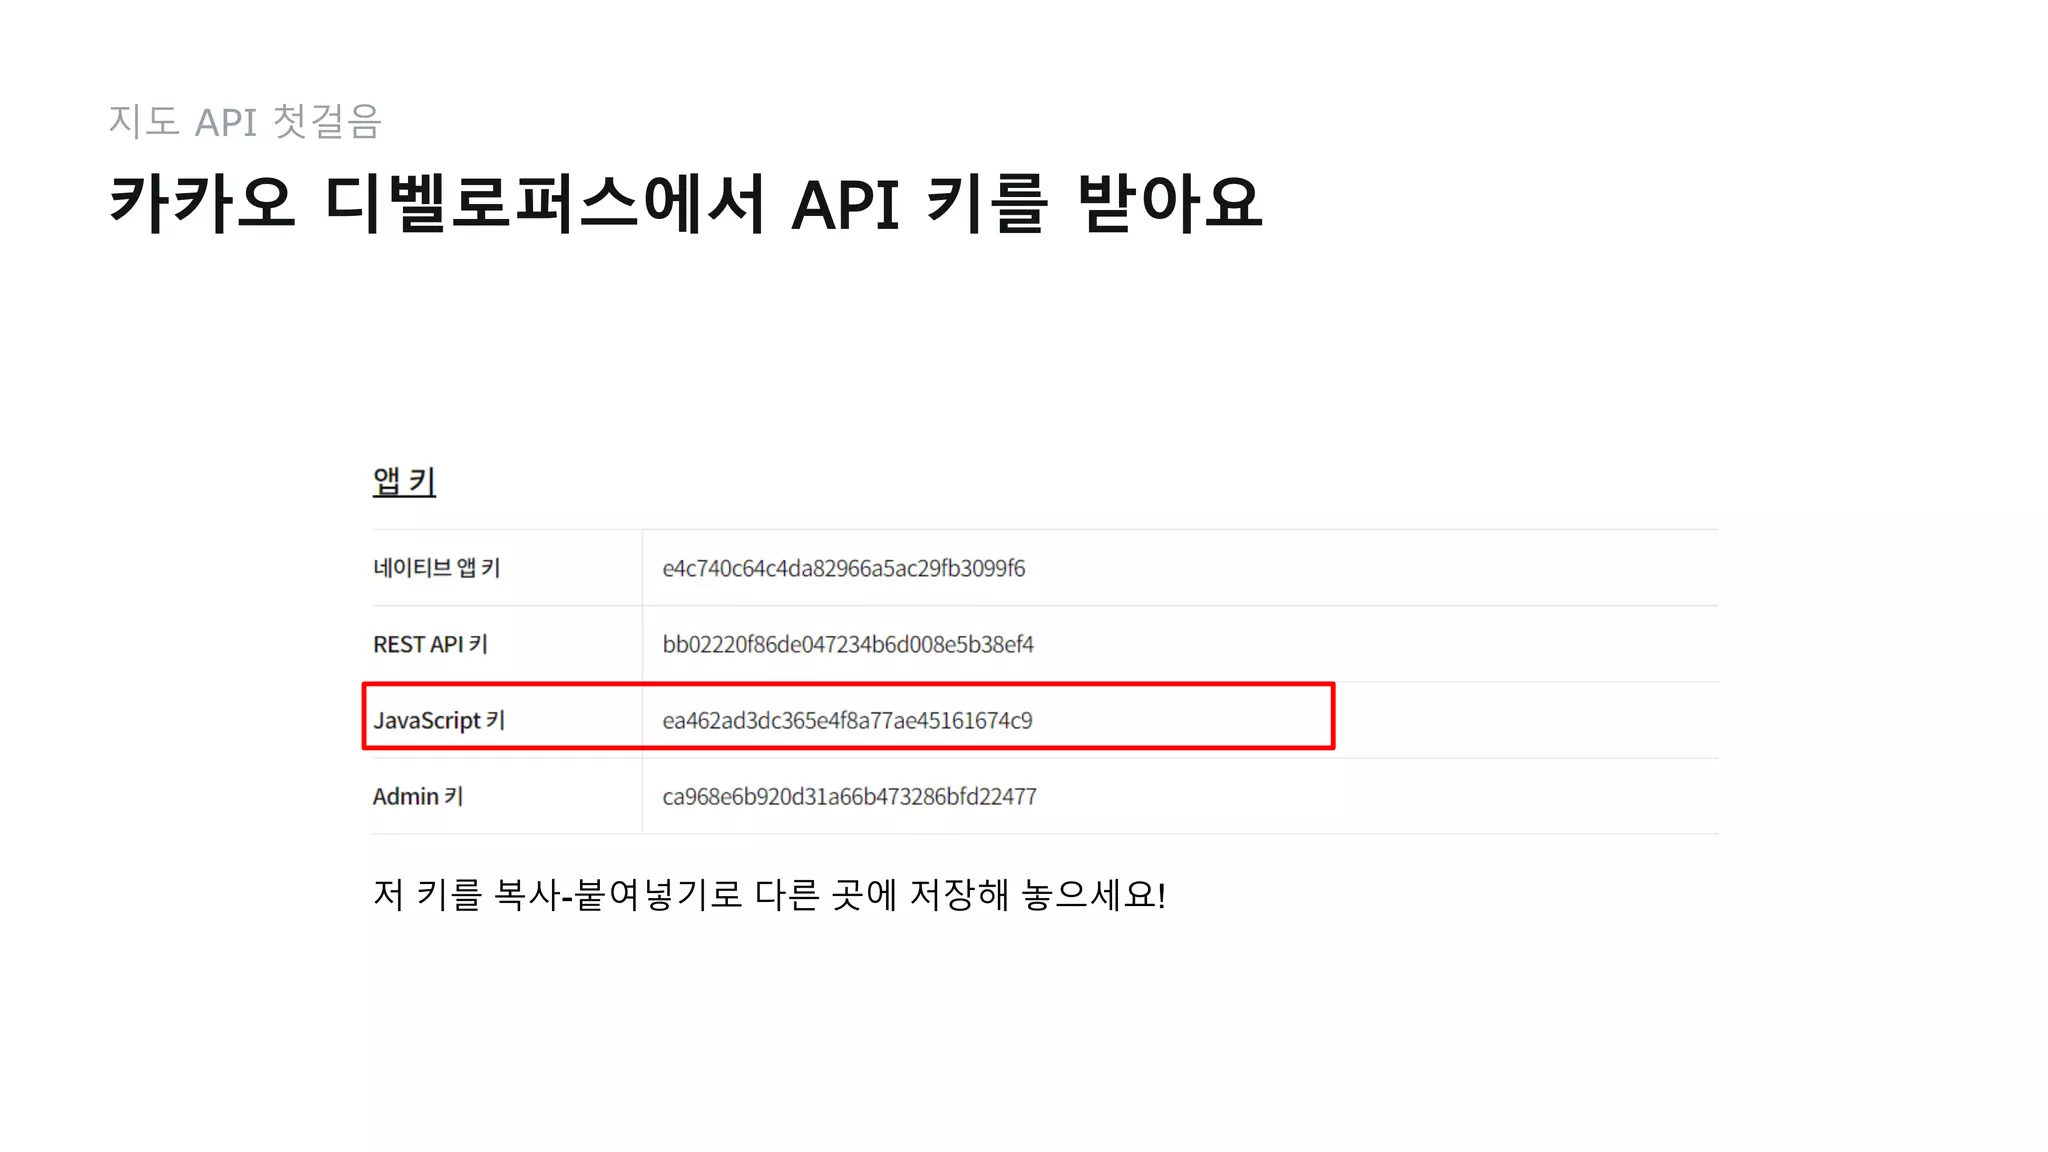This screenshot has width=2048, height=1152.
Task: Select the 'REST API 키' row label
Action: [430, 644]
